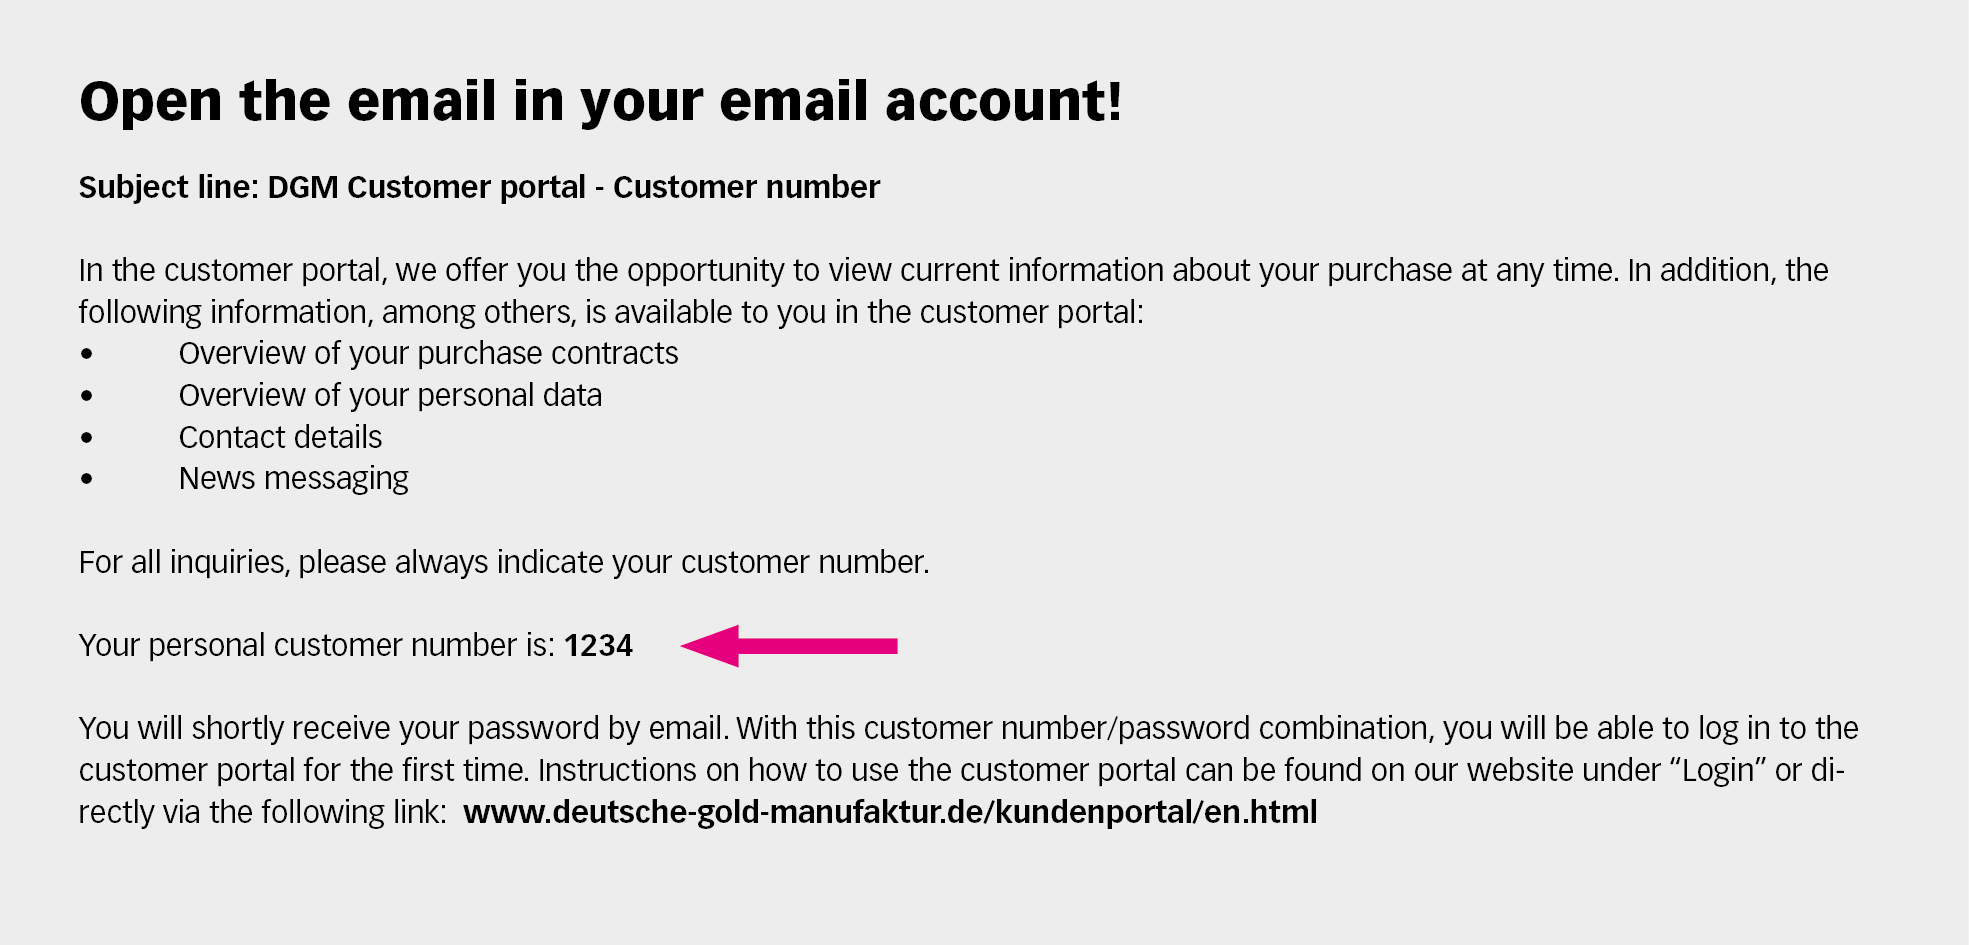This screenshot has height=945, width=1969.
Task: Click the 'Contact details' list item
Action: (280, 438)
